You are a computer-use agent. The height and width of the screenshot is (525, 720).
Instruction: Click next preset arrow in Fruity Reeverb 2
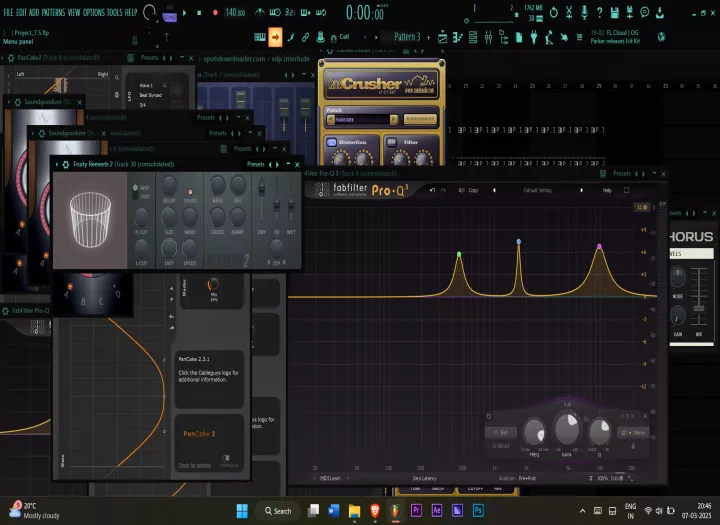277,164
